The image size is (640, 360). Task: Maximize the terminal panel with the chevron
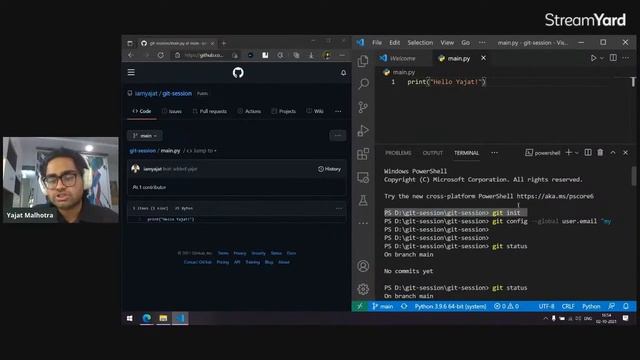613,152
